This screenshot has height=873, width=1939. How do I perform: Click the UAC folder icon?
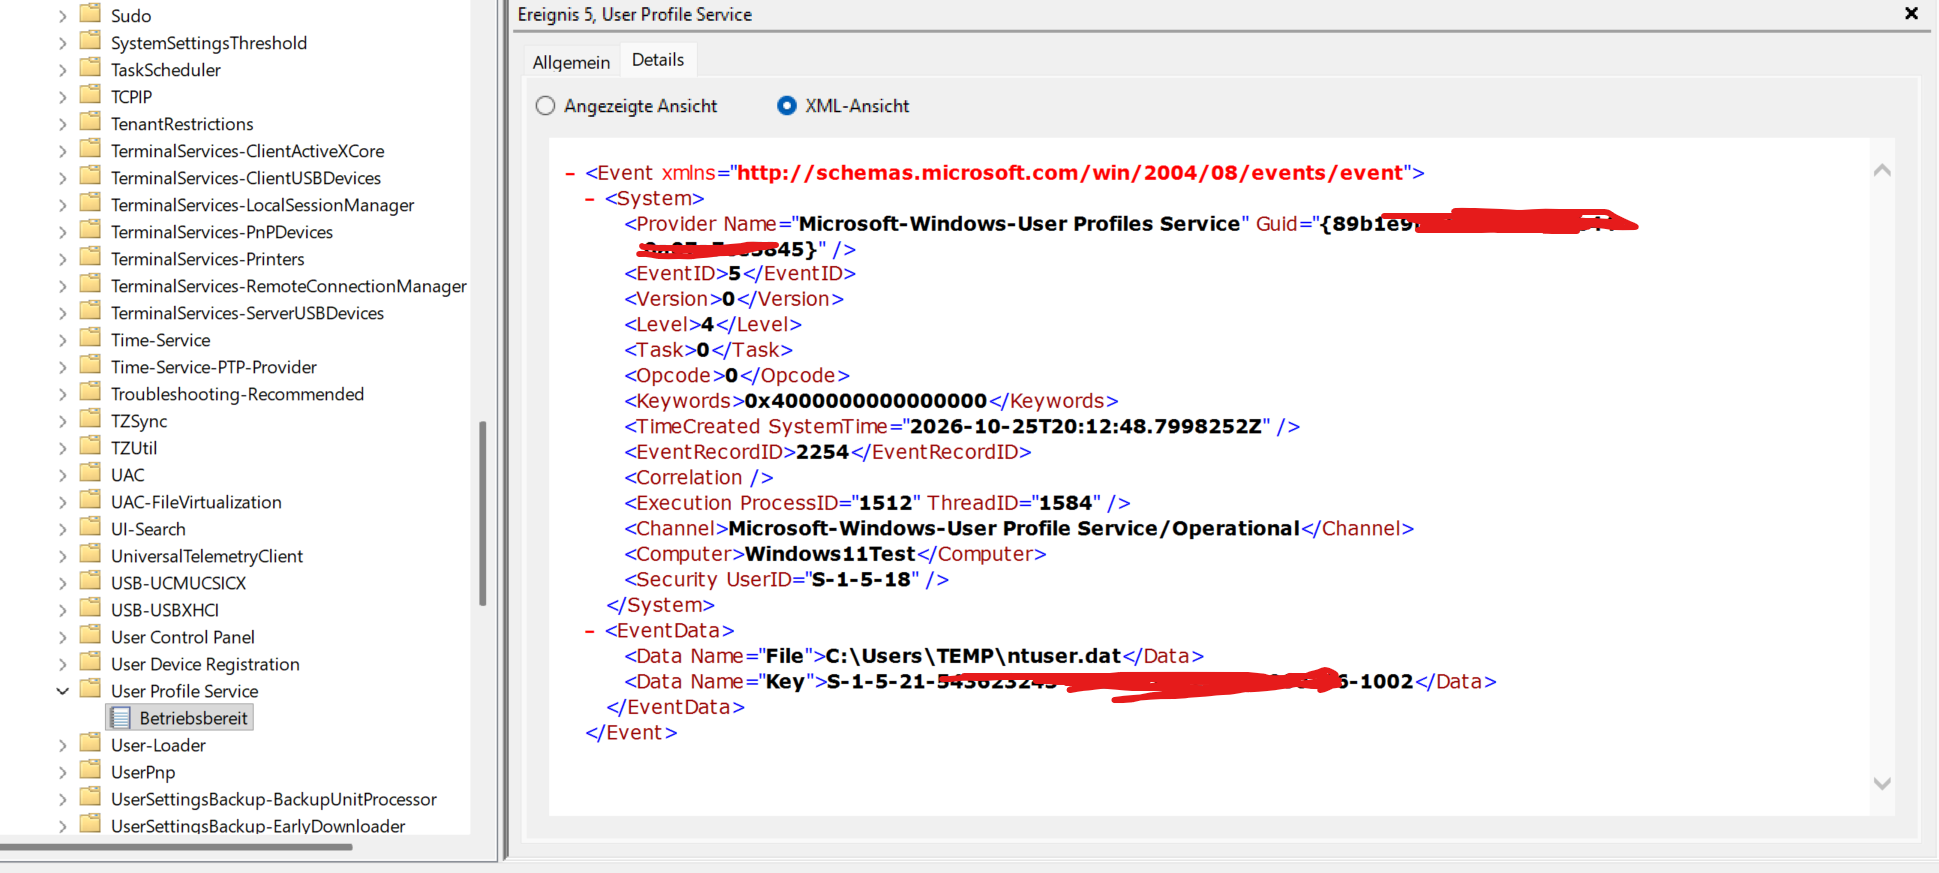pyautogui.click(x=91, y=473)
